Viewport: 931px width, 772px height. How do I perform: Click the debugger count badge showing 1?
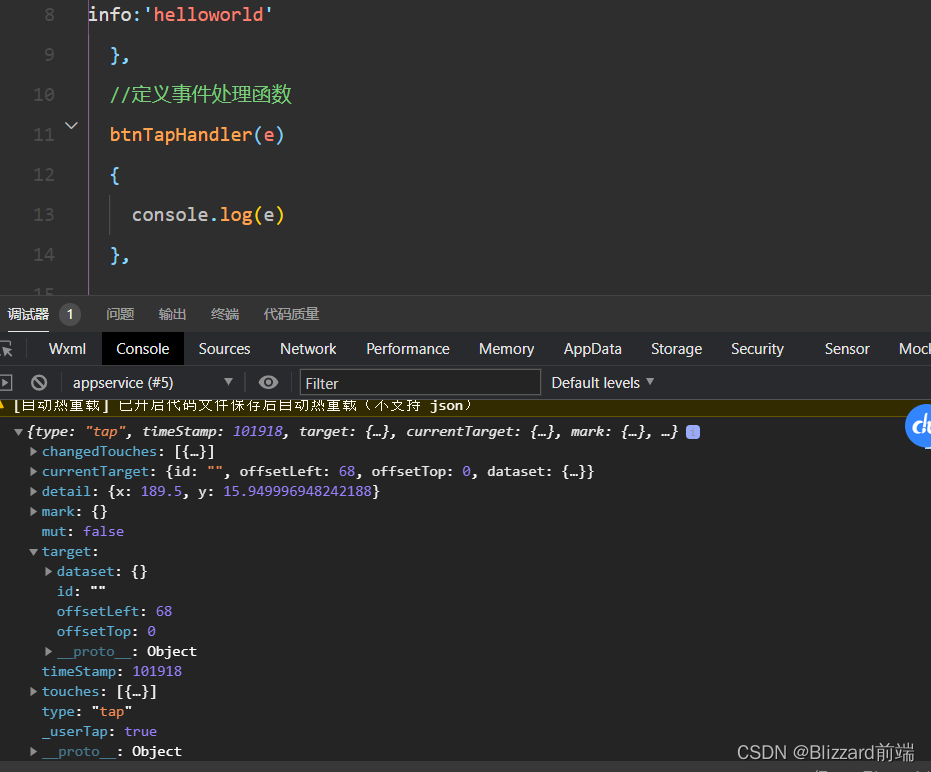70,314
